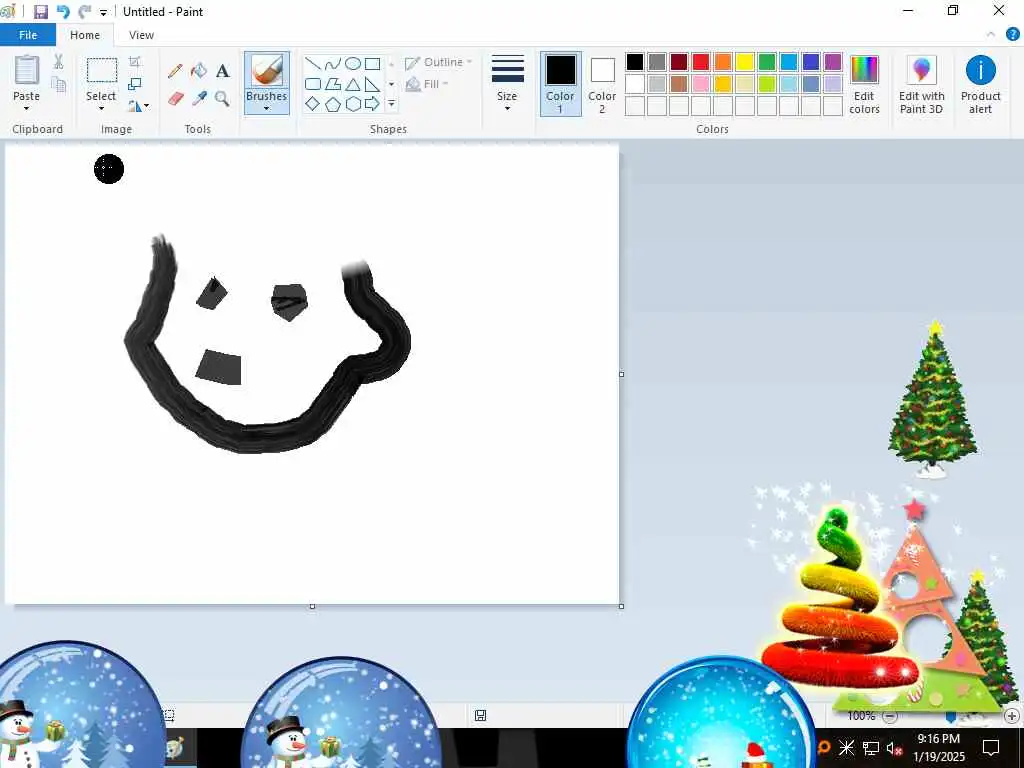Click the Crop icon in Image group
Screen dimensions: 1024x768
(x=135, y=62)
